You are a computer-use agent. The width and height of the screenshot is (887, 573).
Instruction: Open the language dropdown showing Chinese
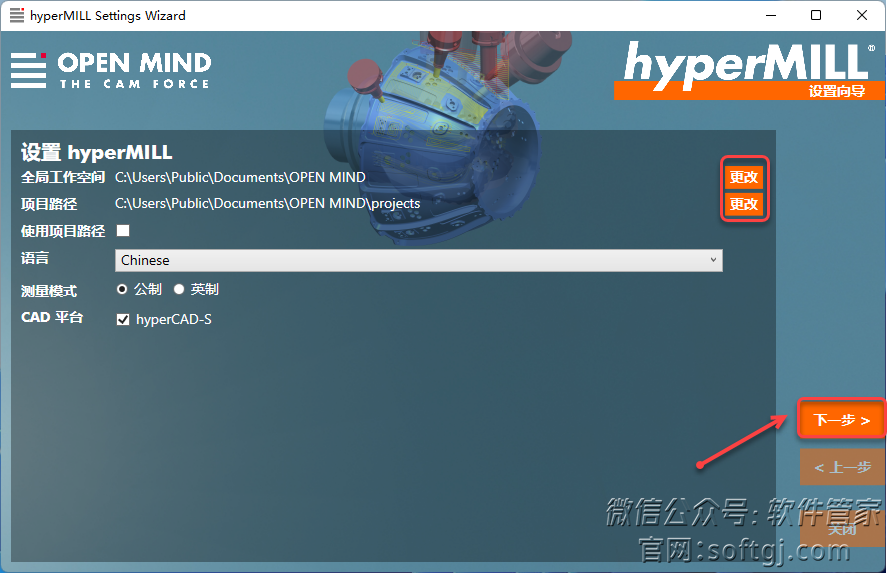419,260
